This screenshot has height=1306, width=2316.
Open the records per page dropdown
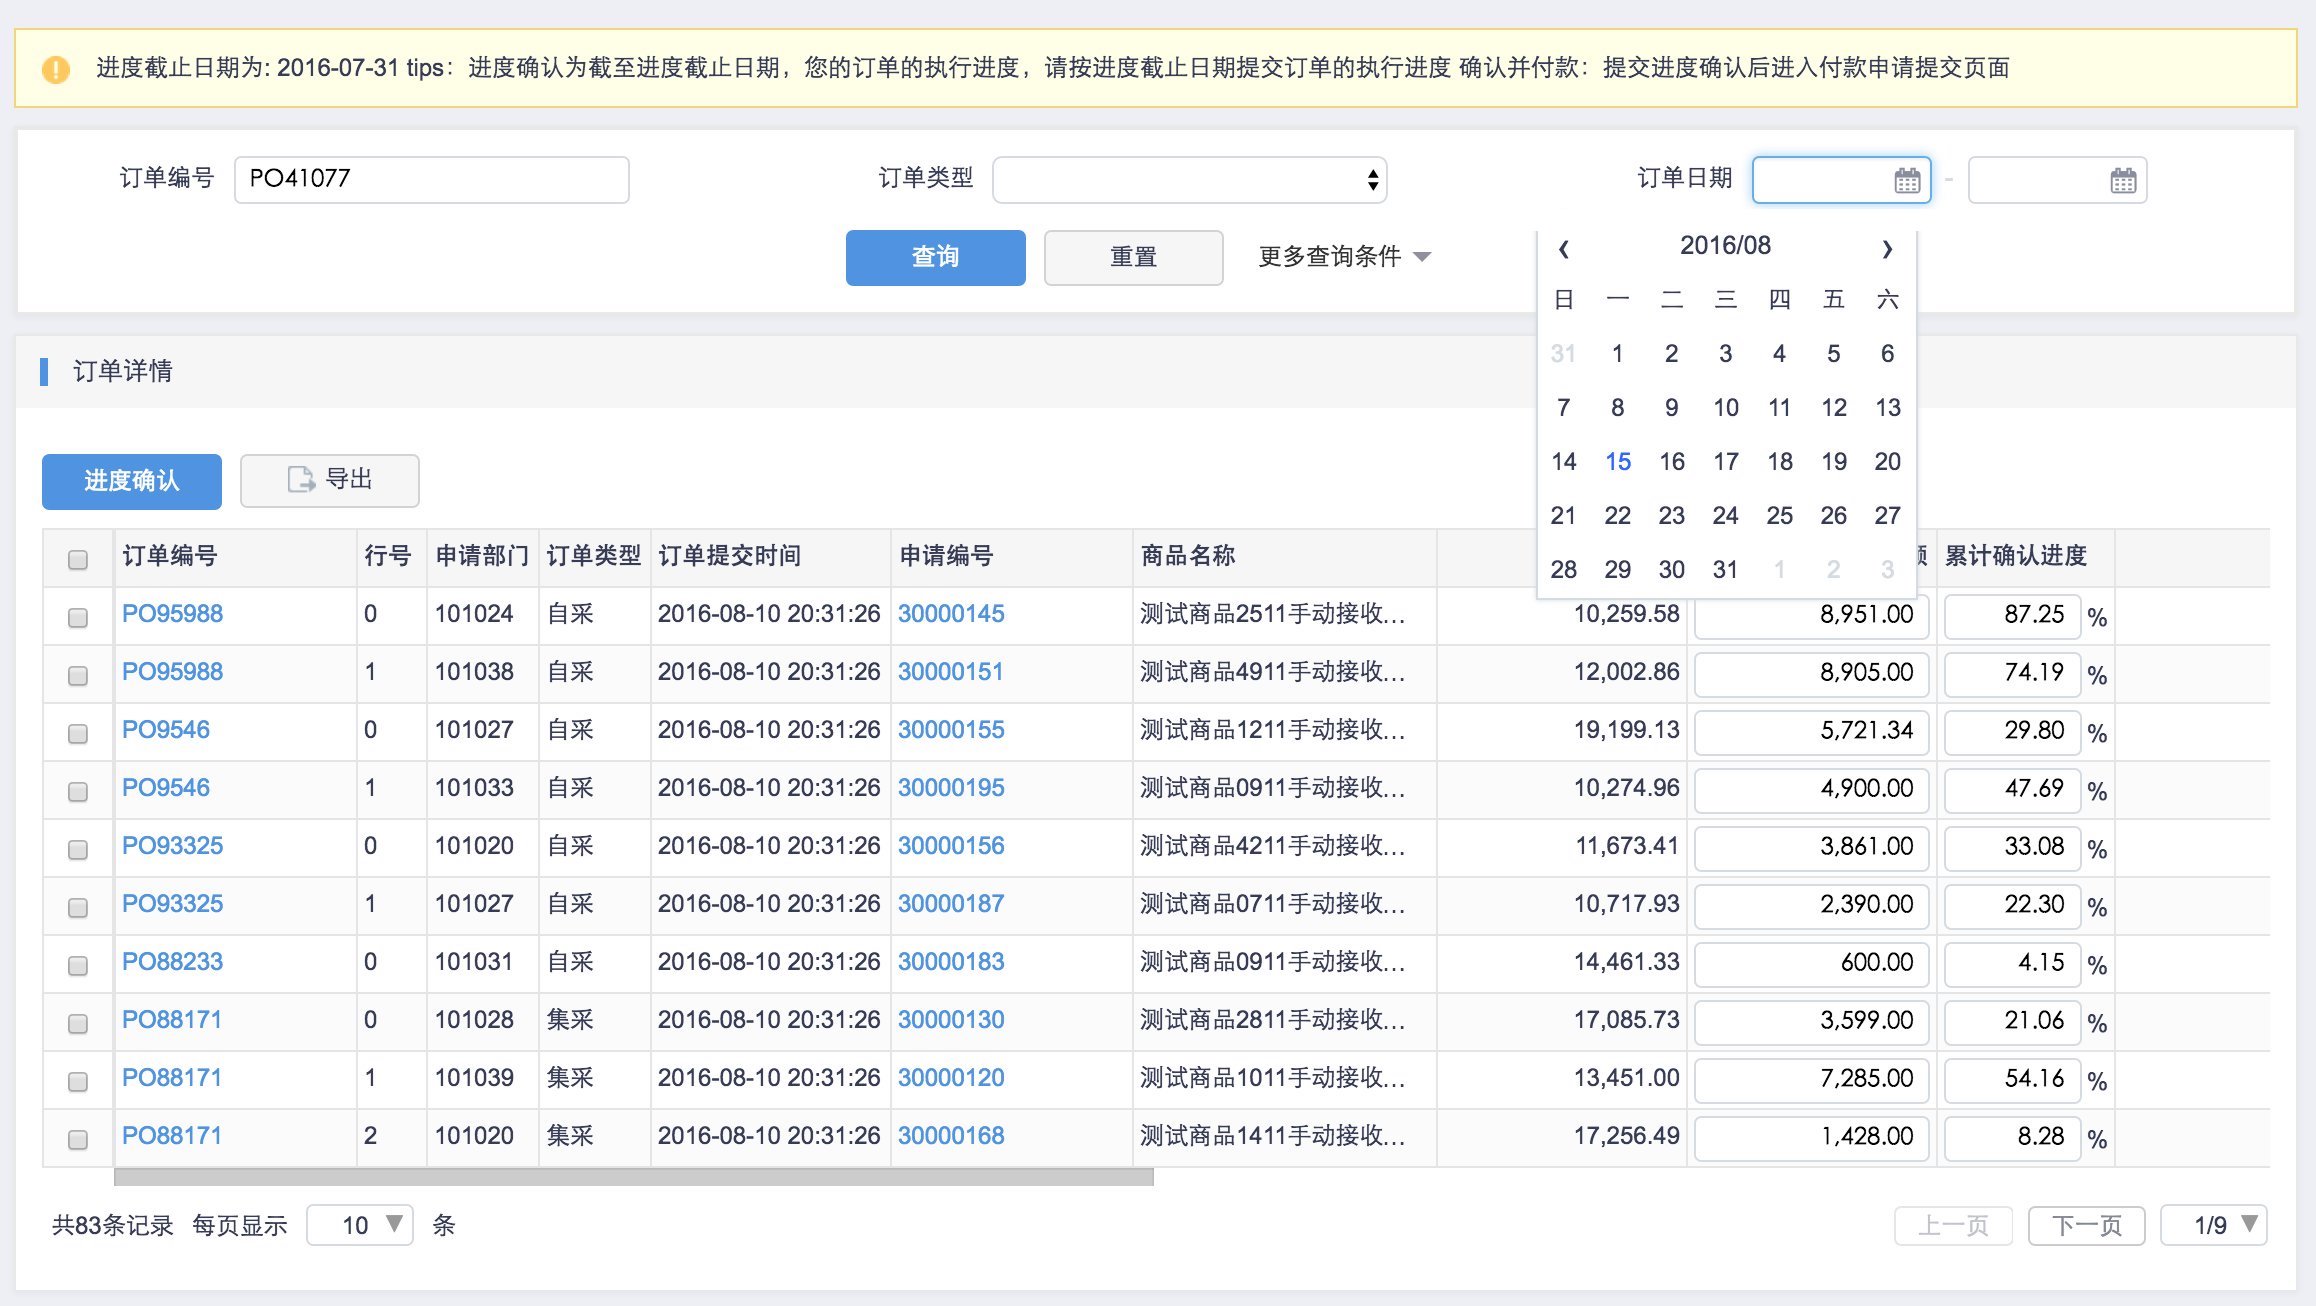[x=360, y=1225]
